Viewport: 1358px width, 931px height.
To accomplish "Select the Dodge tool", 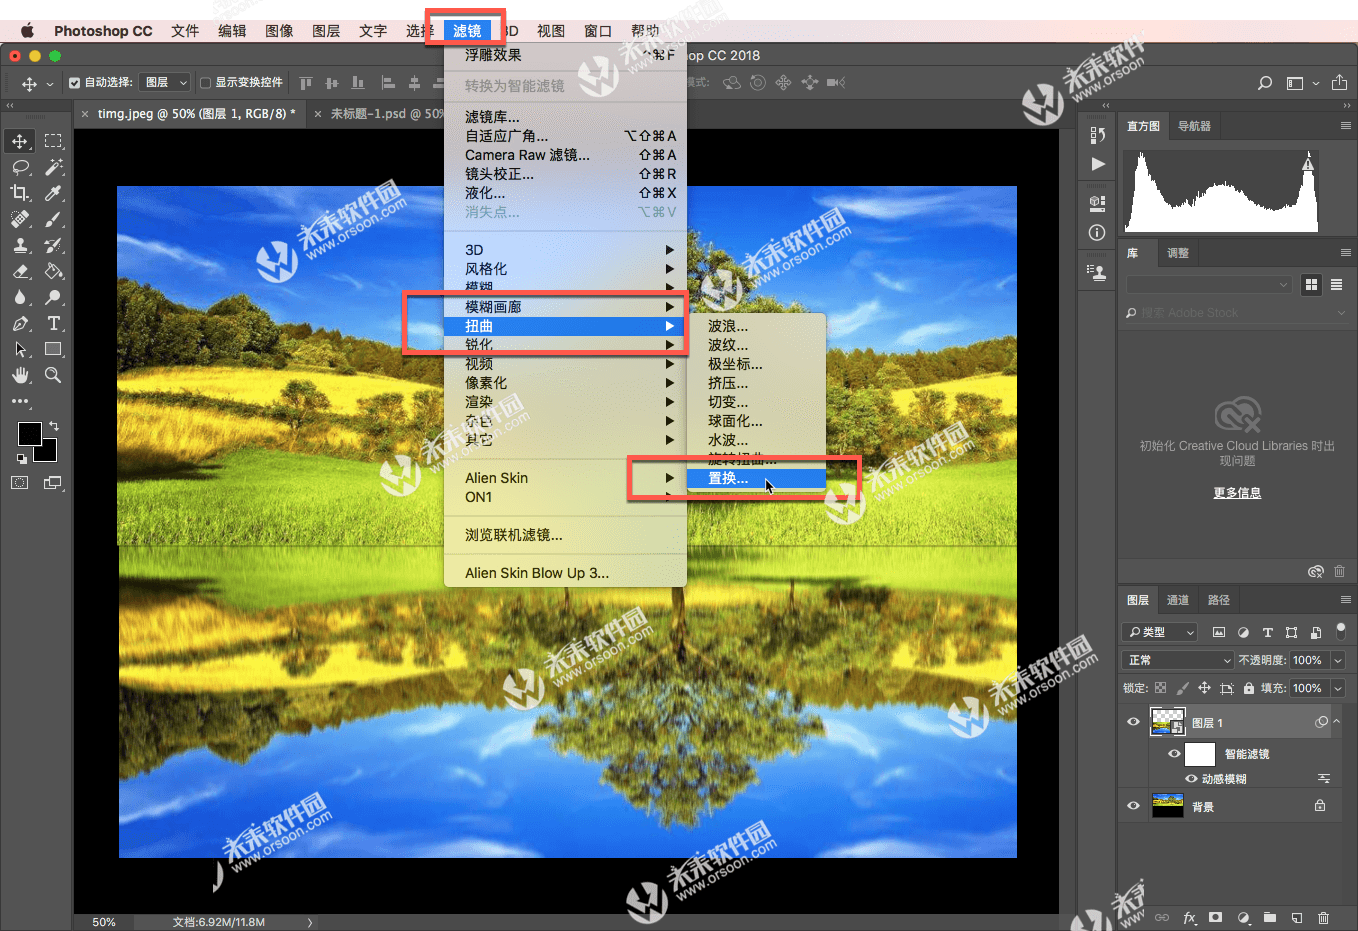I will (54, 297).
